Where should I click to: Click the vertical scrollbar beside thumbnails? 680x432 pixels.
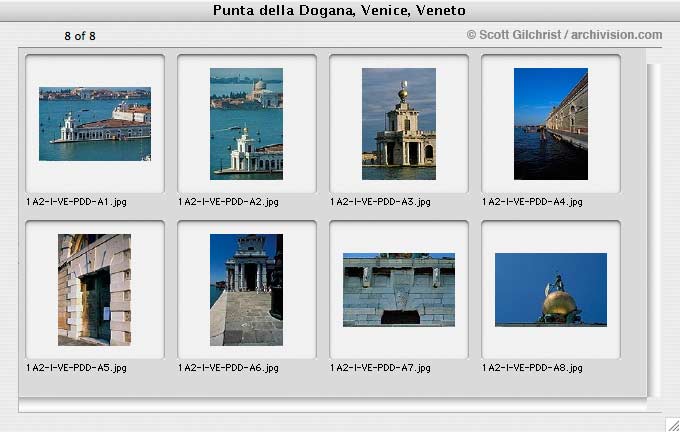coord(654,230)
